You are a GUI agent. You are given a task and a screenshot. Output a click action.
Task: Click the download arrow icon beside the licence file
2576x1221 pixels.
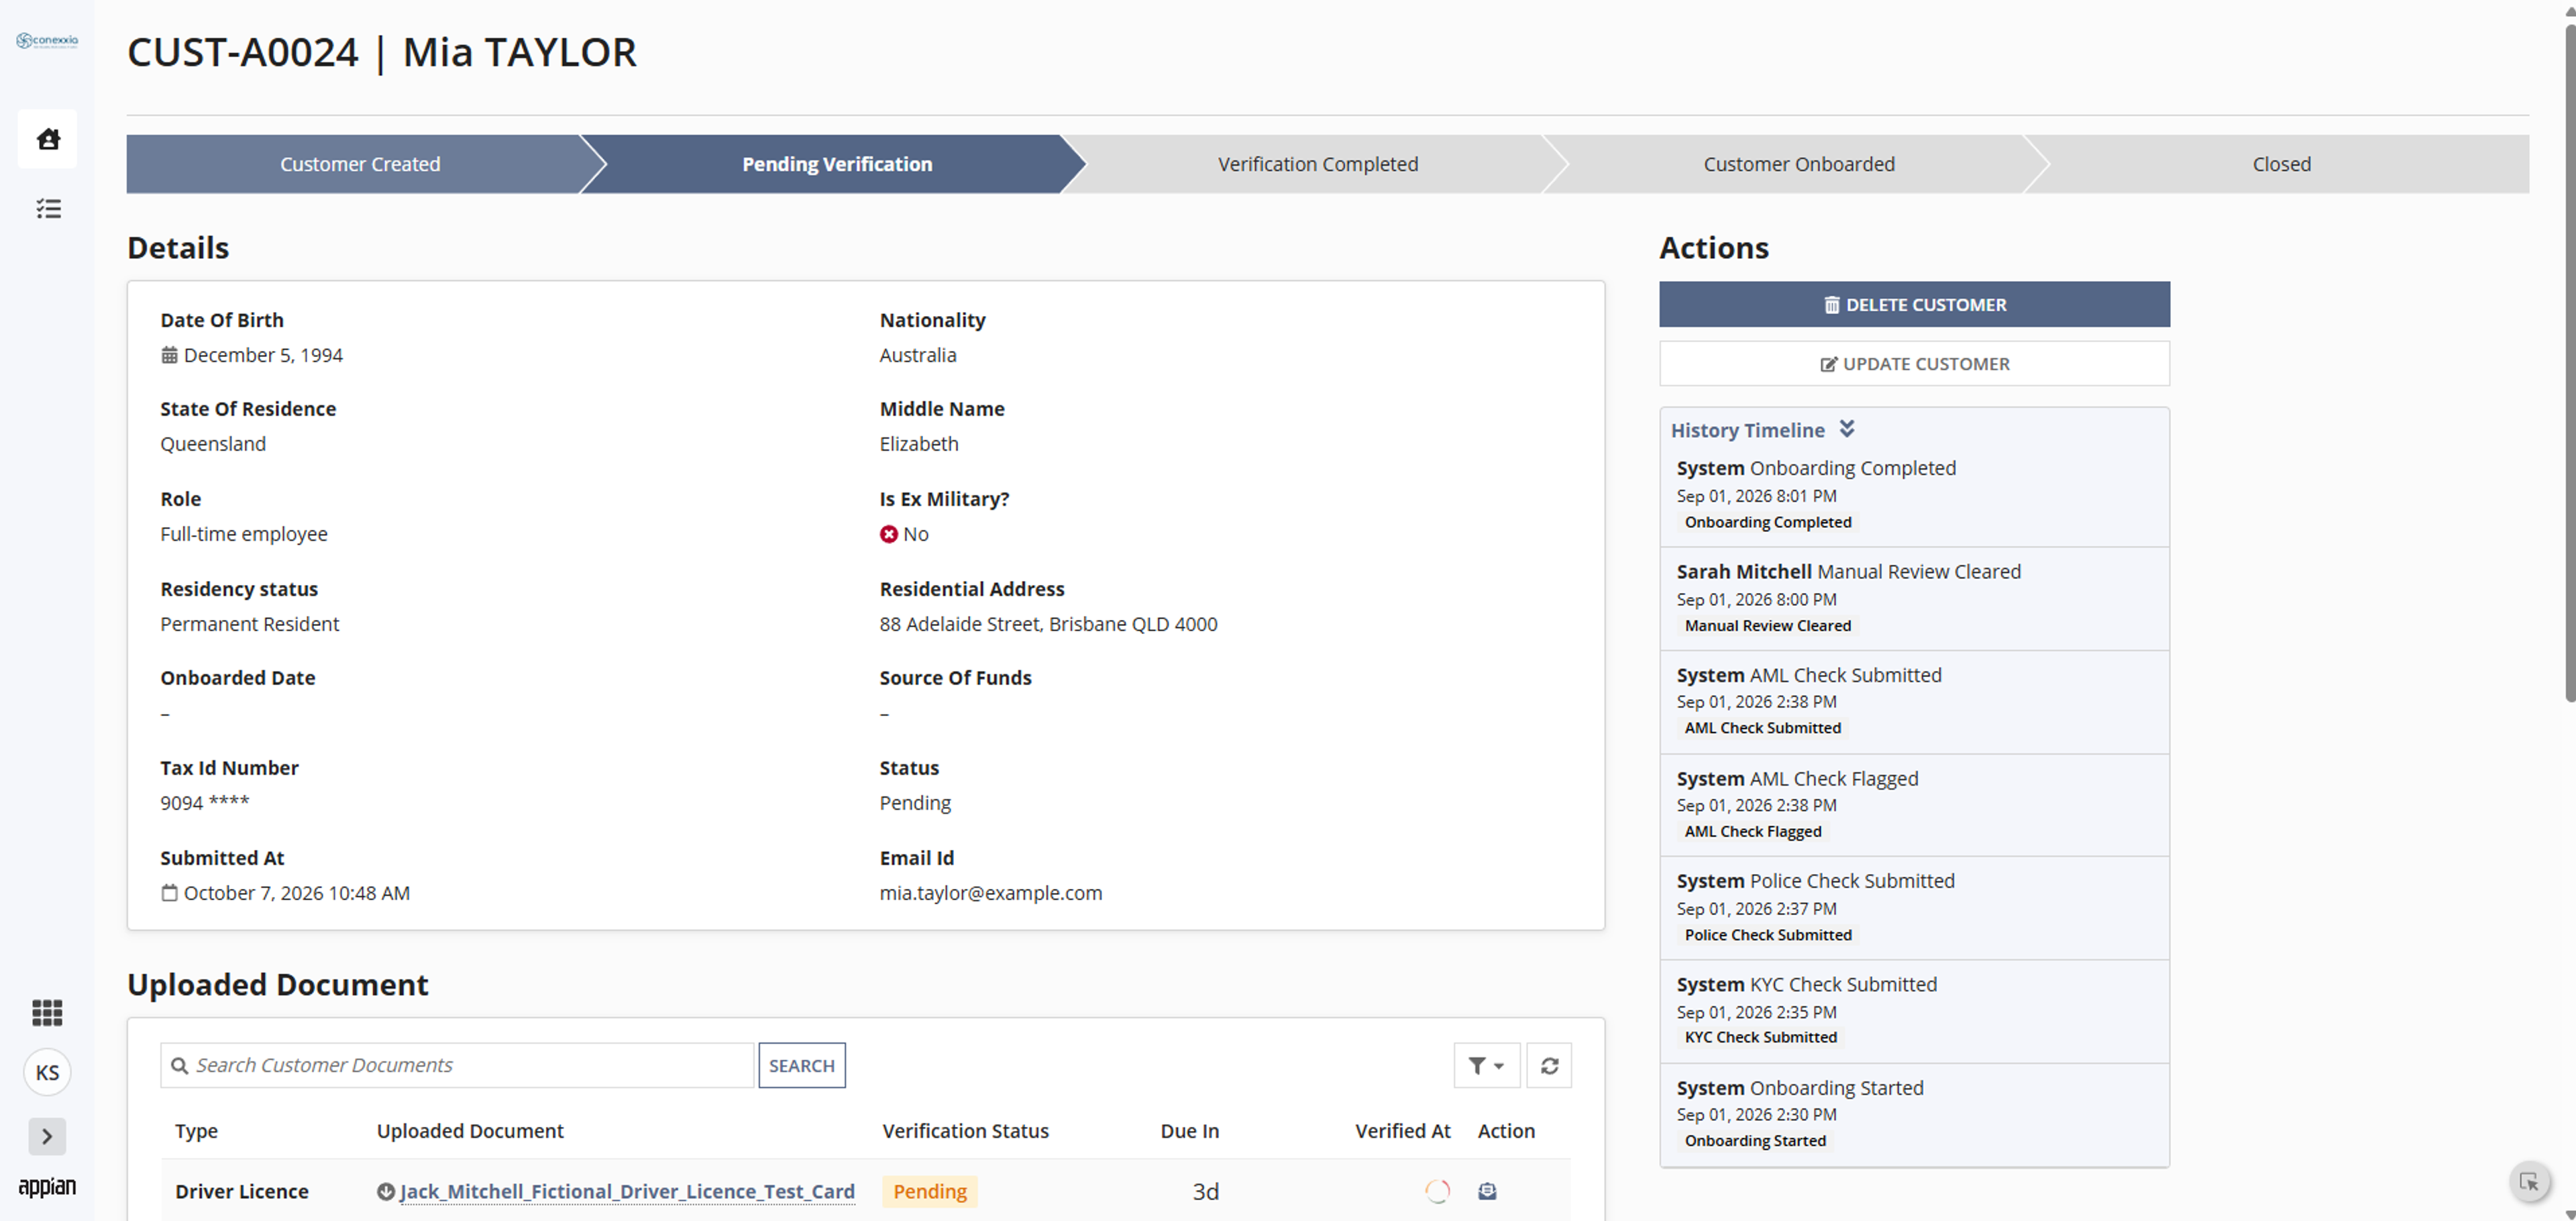click(385, 1191)
